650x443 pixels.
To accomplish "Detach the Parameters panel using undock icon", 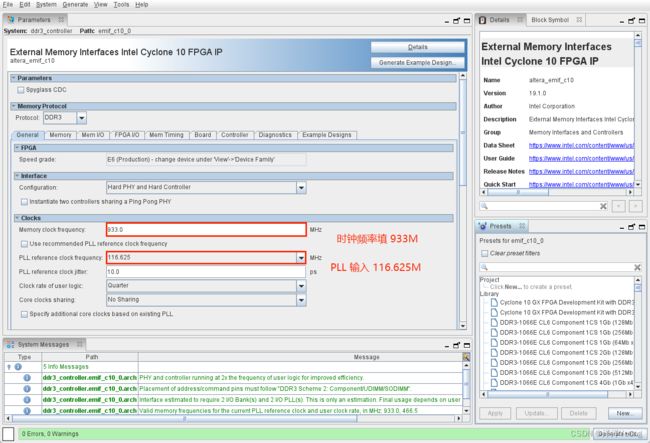I will [x=456, y=20].
